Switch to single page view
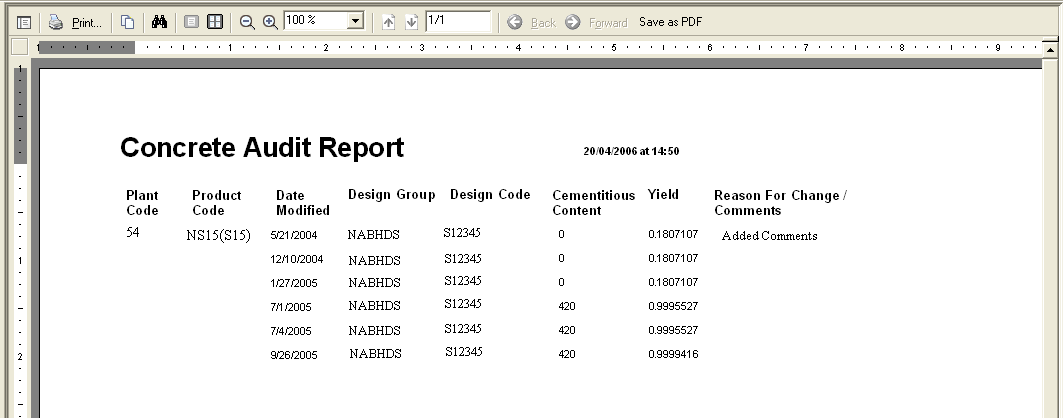 pyautogui.click(x=192, y=21)
